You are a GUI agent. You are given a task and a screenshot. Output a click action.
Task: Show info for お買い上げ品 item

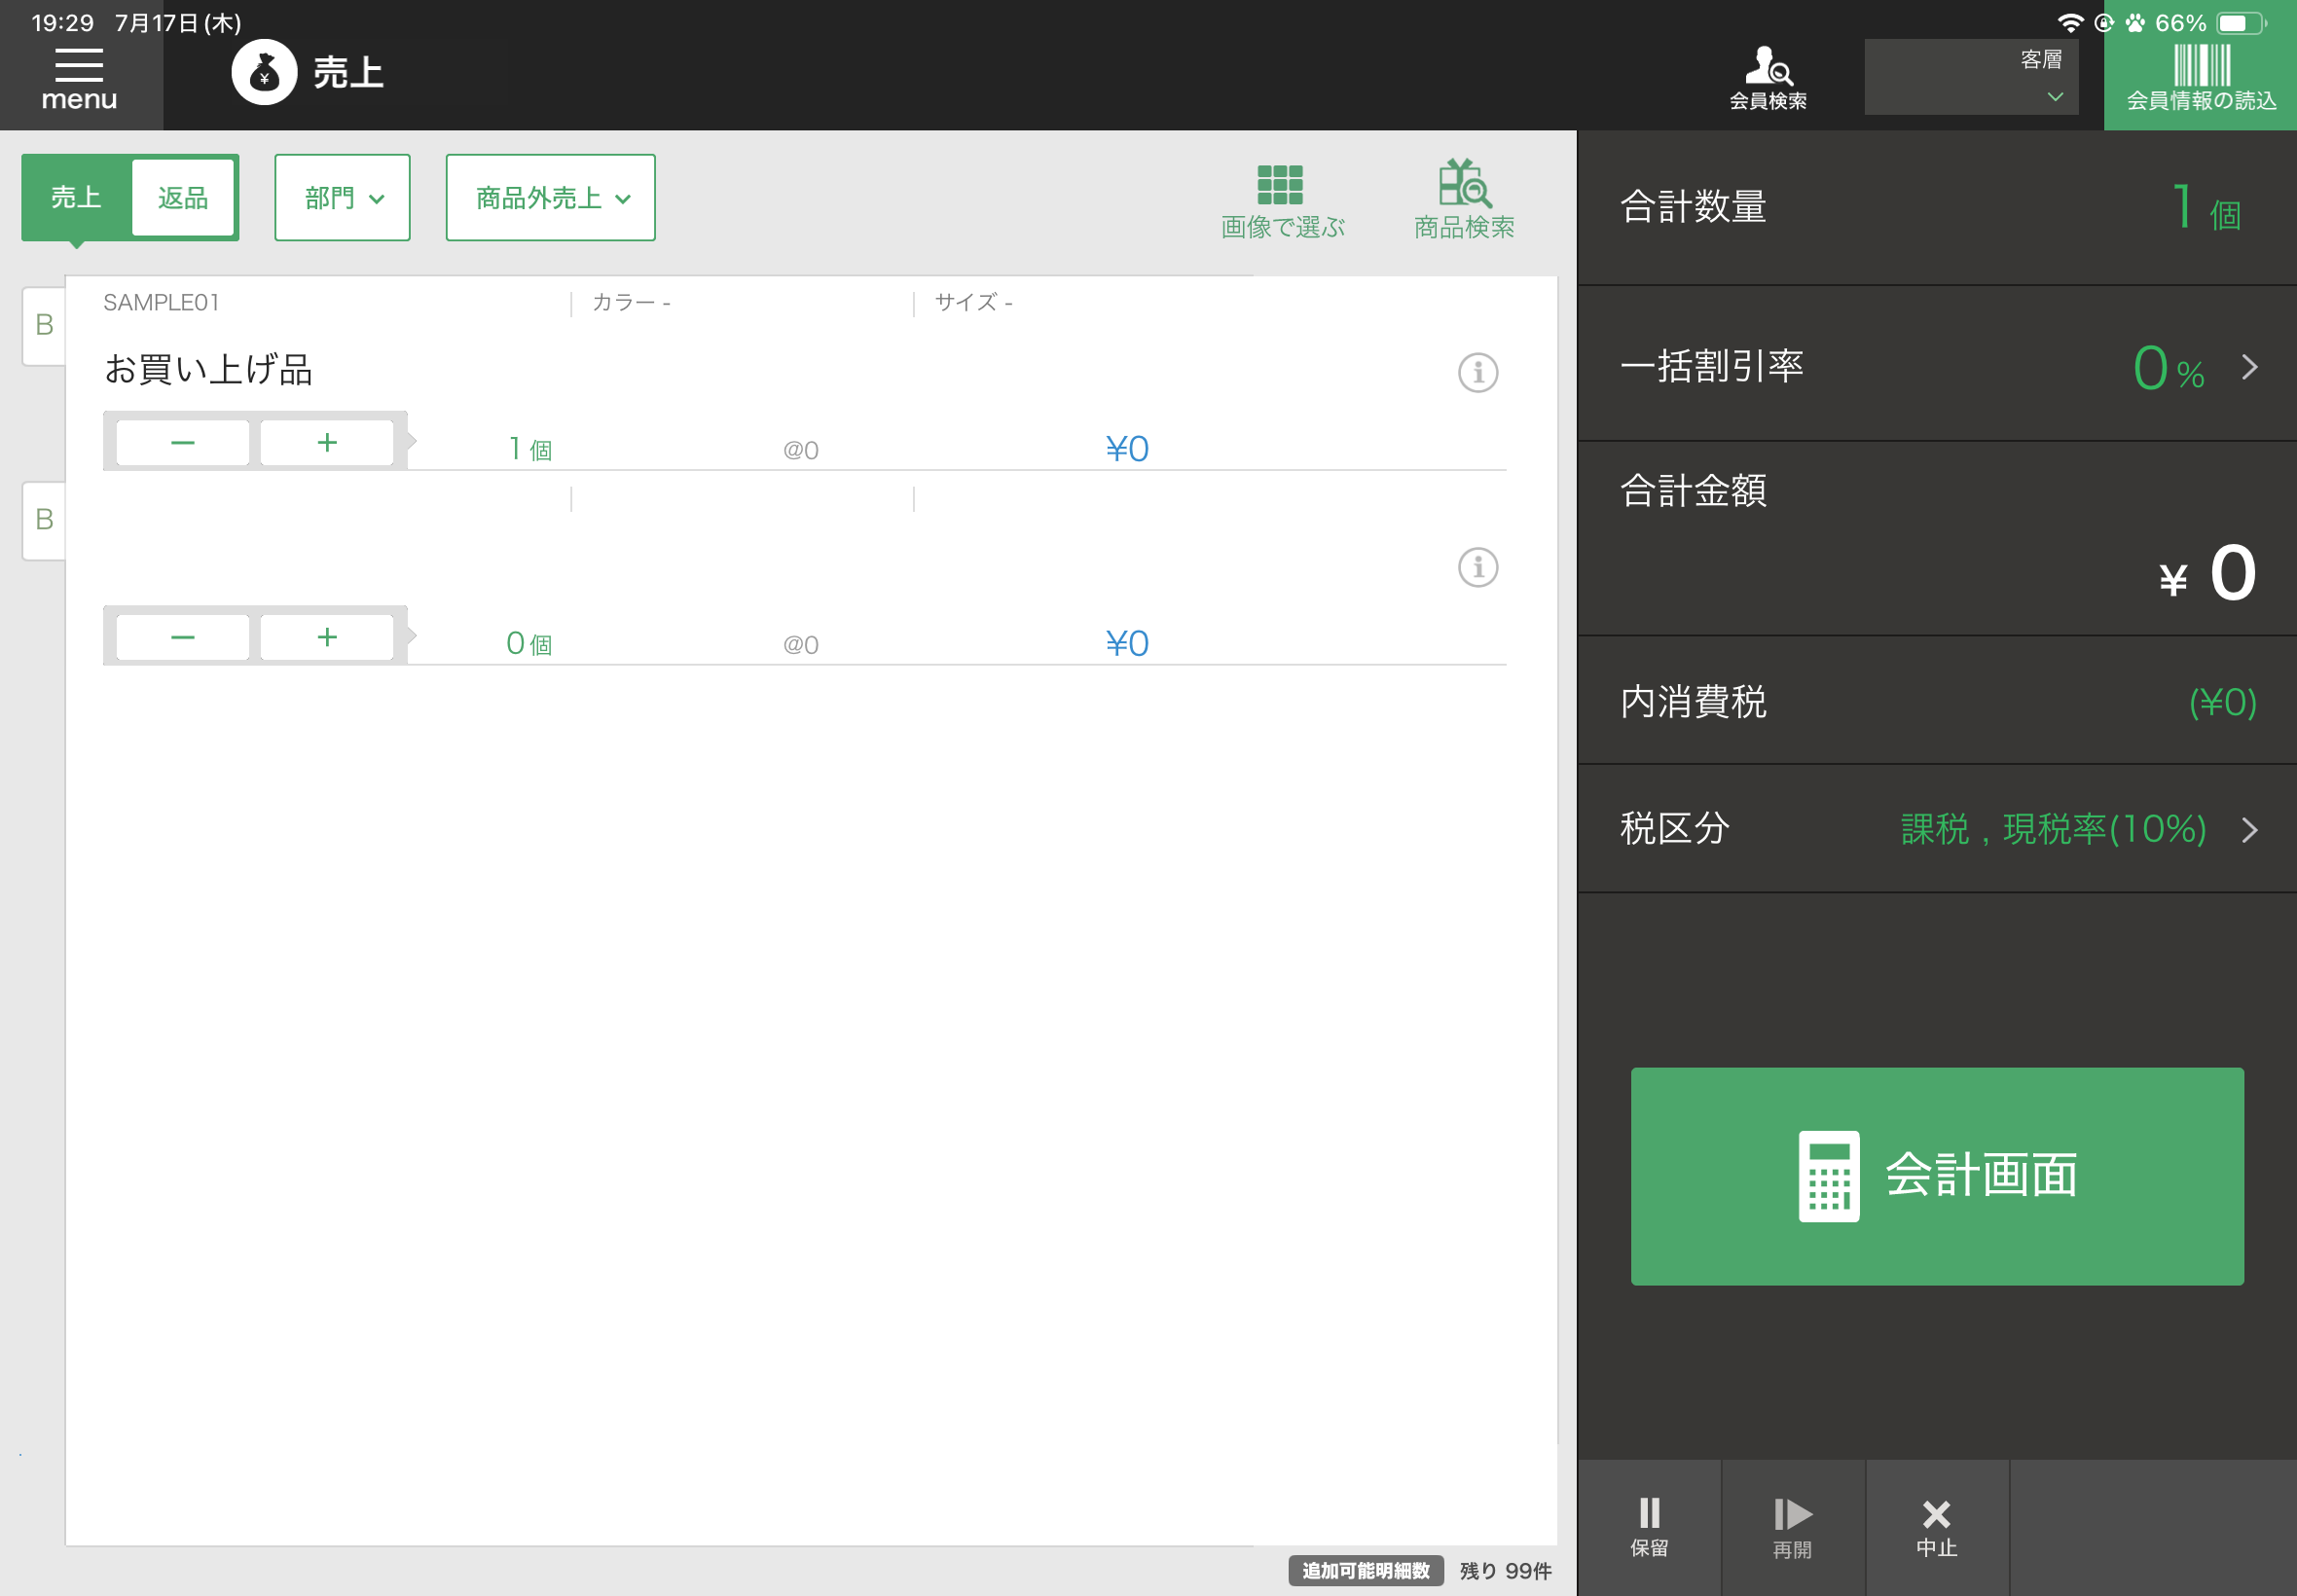(x=1477, y=373)
